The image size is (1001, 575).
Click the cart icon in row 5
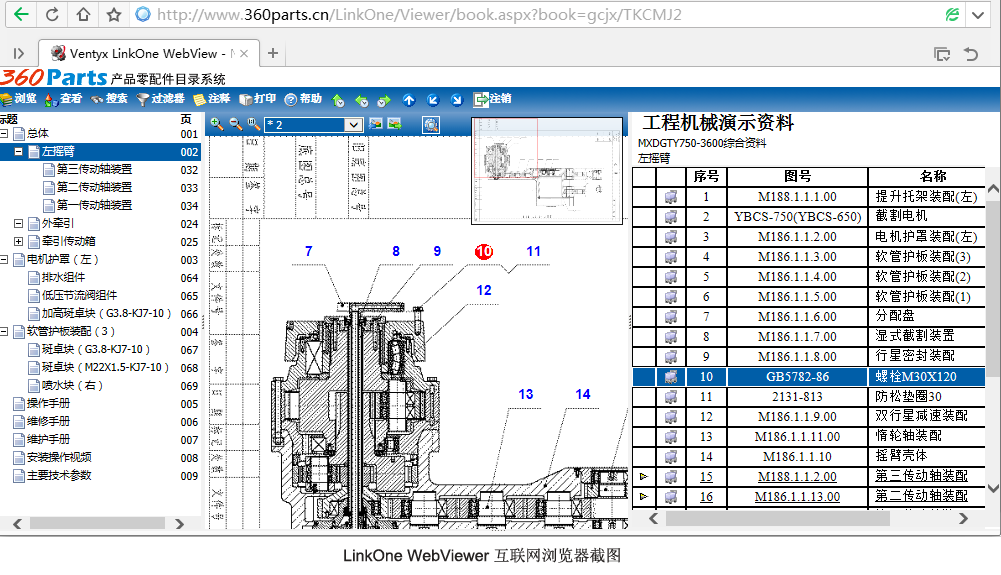pyautogui.click(x=670, y=277)
